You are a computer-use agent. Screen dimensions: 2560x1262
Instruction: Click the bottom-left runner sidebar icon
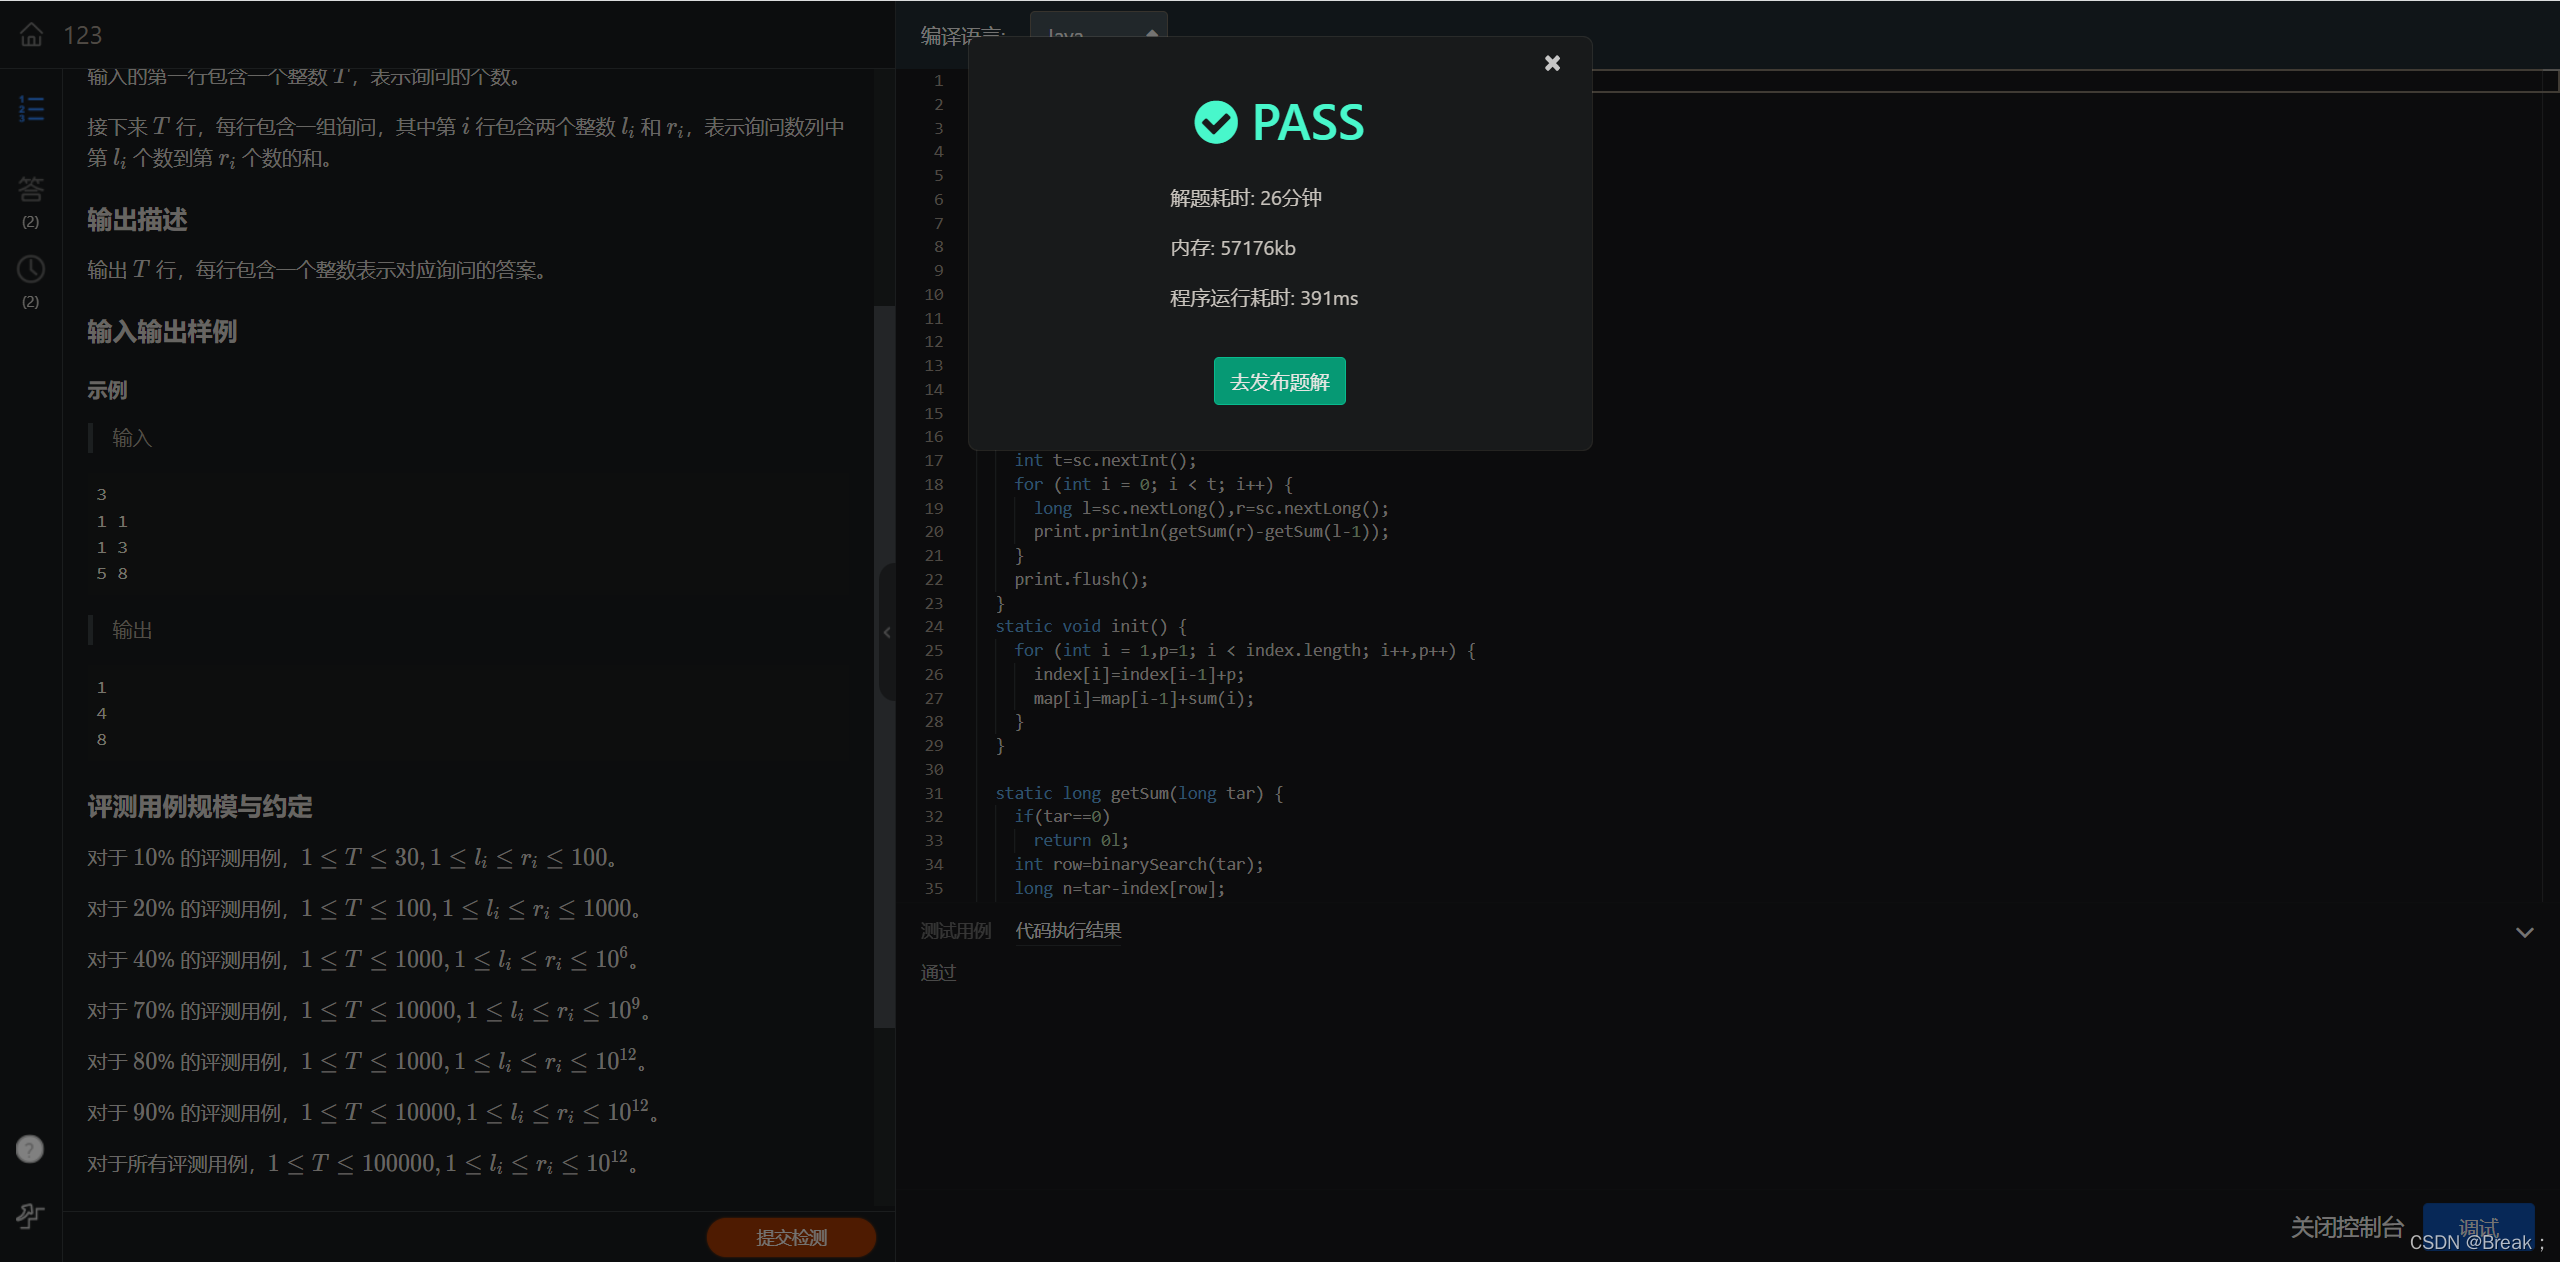click(30, 1216)
